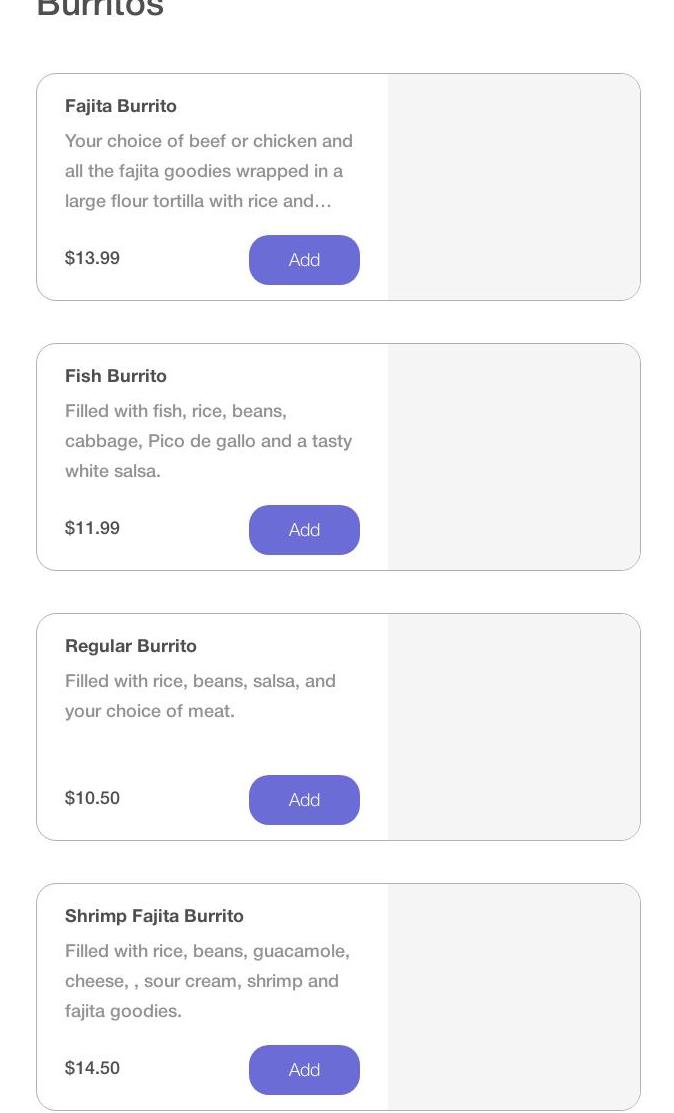The image size is (674, 1113).
Task: Click the $13.99 price label
Action: [x=92, y=258]
